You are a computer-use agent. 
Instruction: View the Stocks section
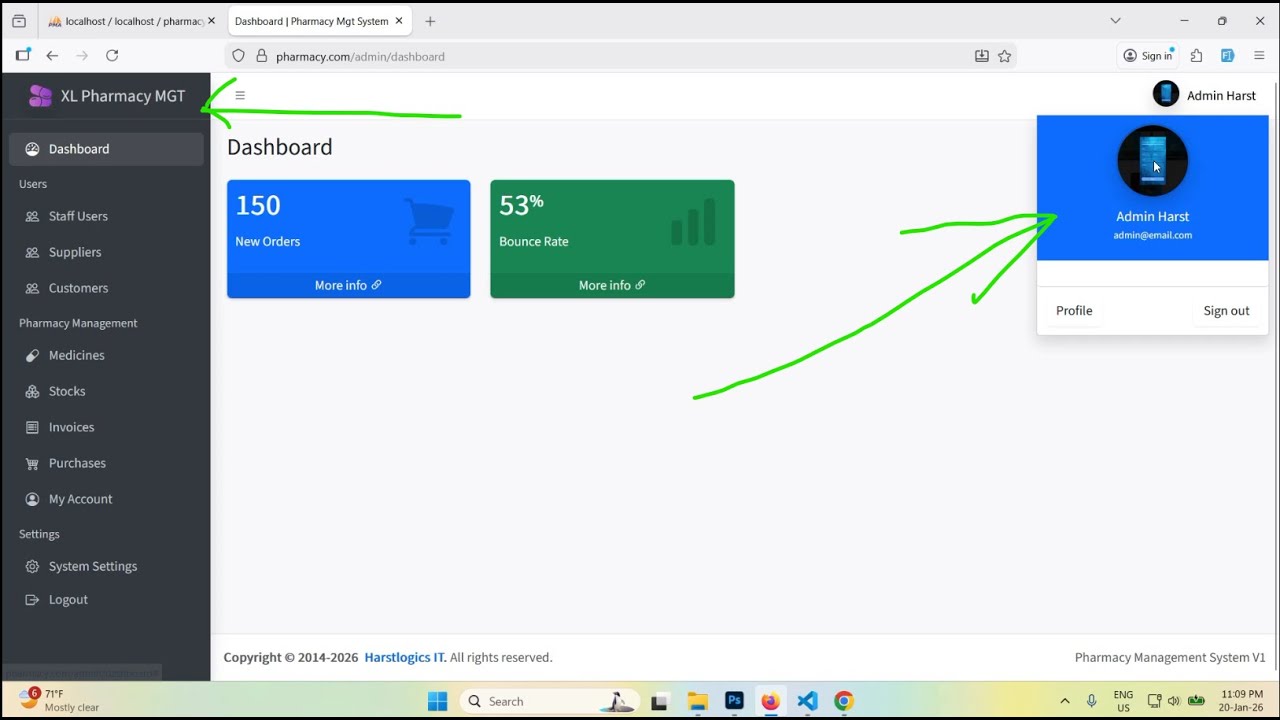tap(106, 391)
